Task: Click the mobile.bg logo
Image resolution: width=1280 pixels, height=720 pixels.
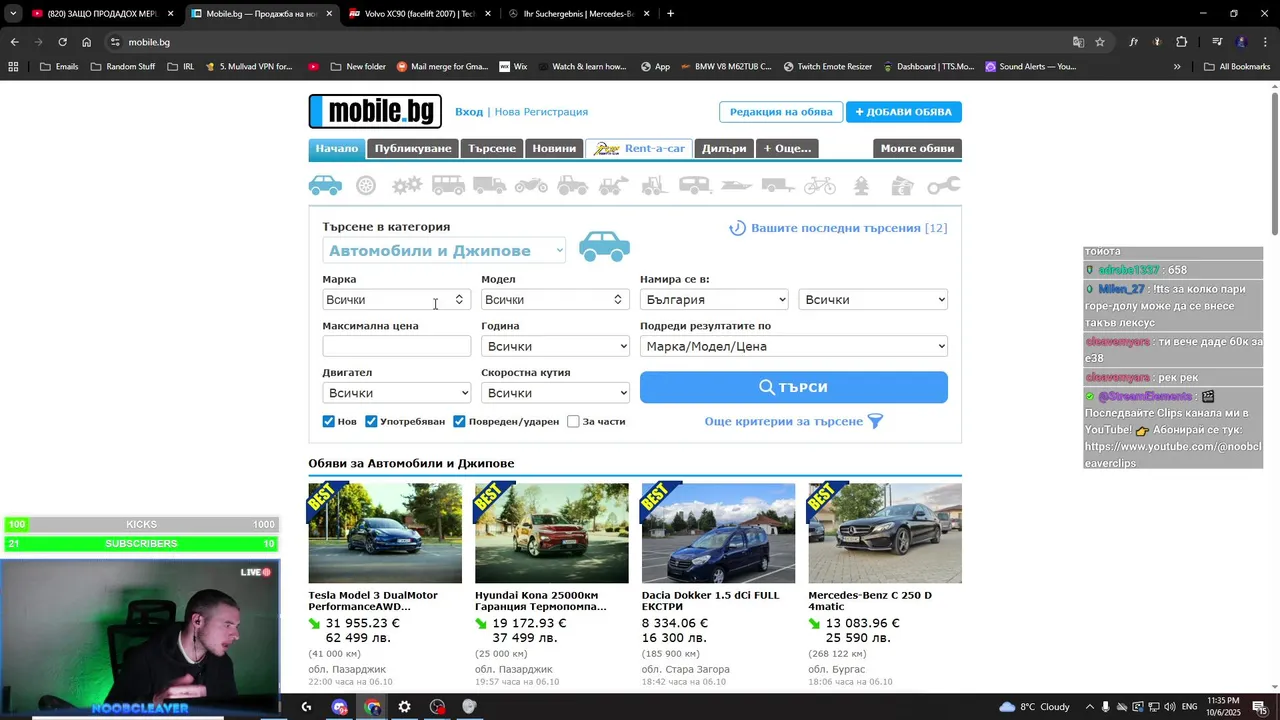Action: point(375,111)
